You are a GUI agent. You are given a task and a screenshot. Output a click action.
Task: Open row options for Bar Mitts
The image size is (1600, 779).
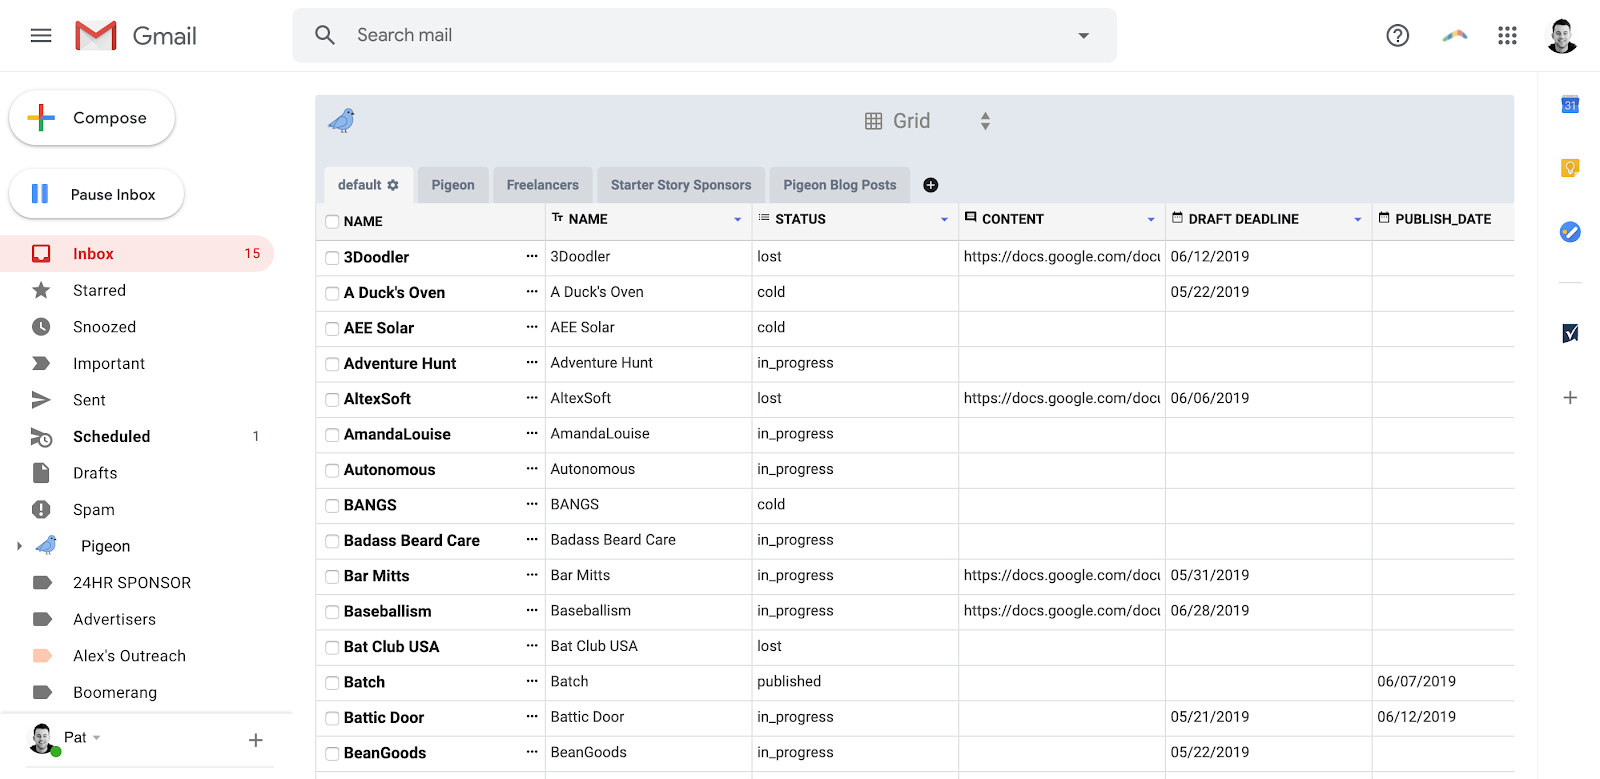[x=532, y=575]
